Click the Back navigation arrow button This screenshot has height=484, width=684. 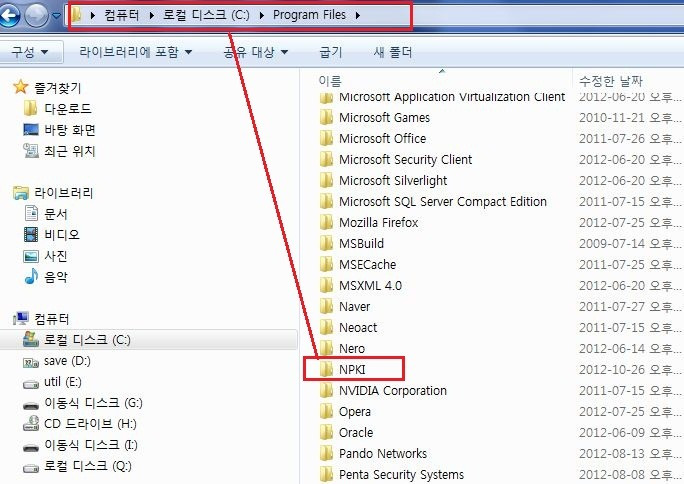pyautogui.click(x=9, y=15)
